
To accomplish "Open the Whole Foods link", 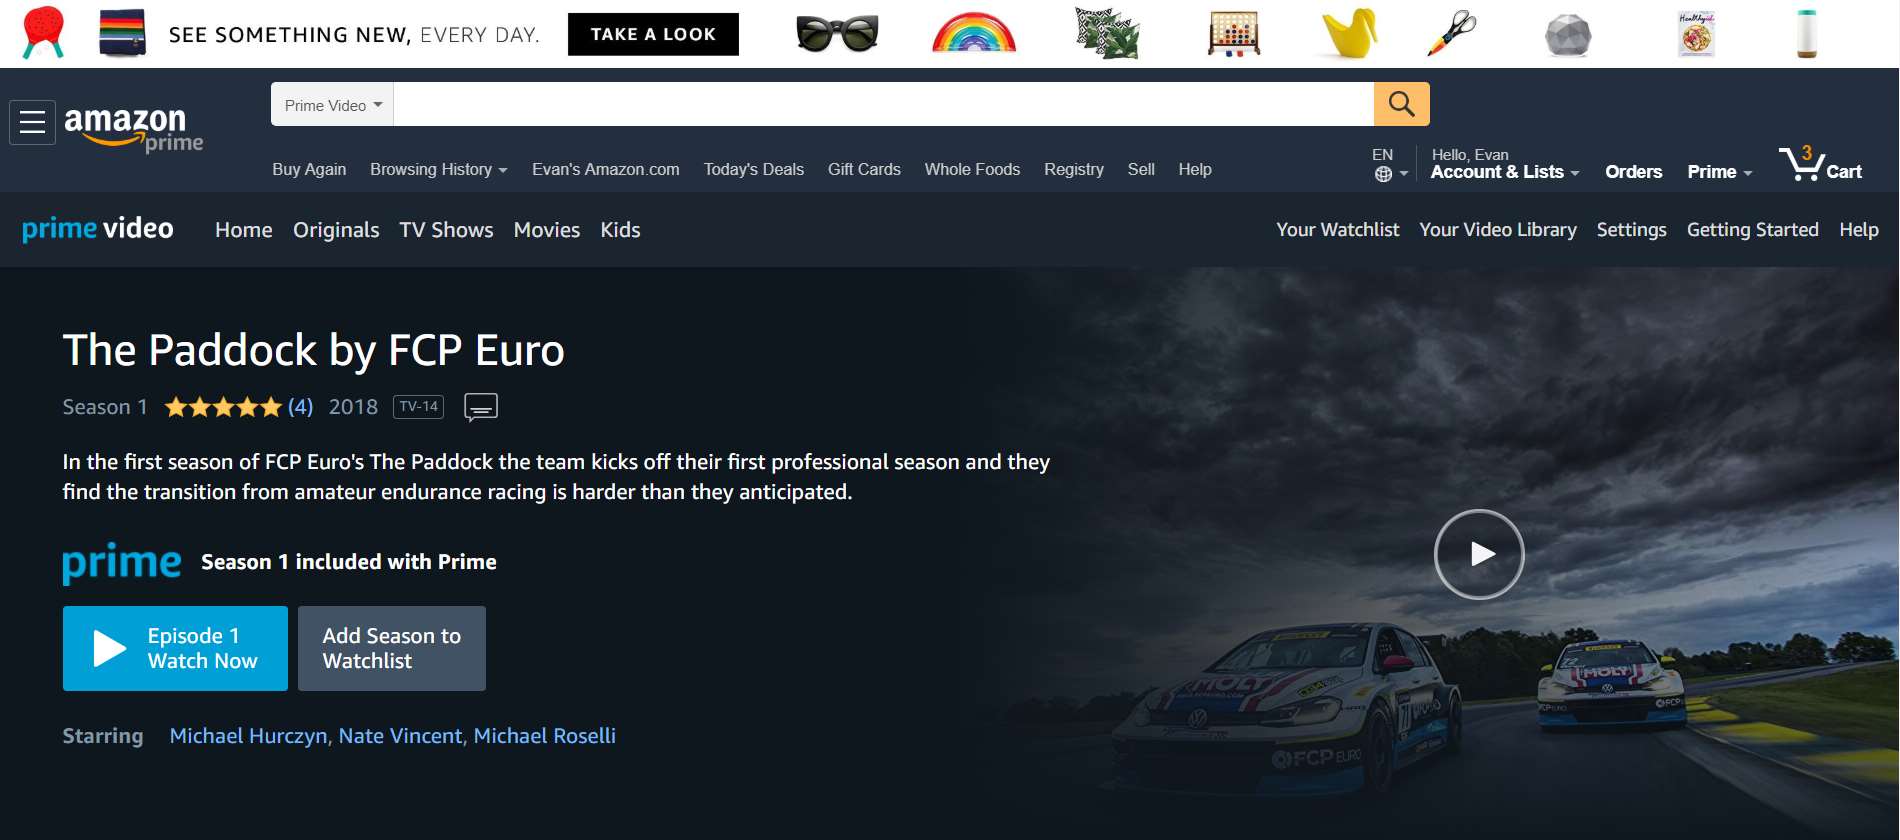I will coord(972,170).
